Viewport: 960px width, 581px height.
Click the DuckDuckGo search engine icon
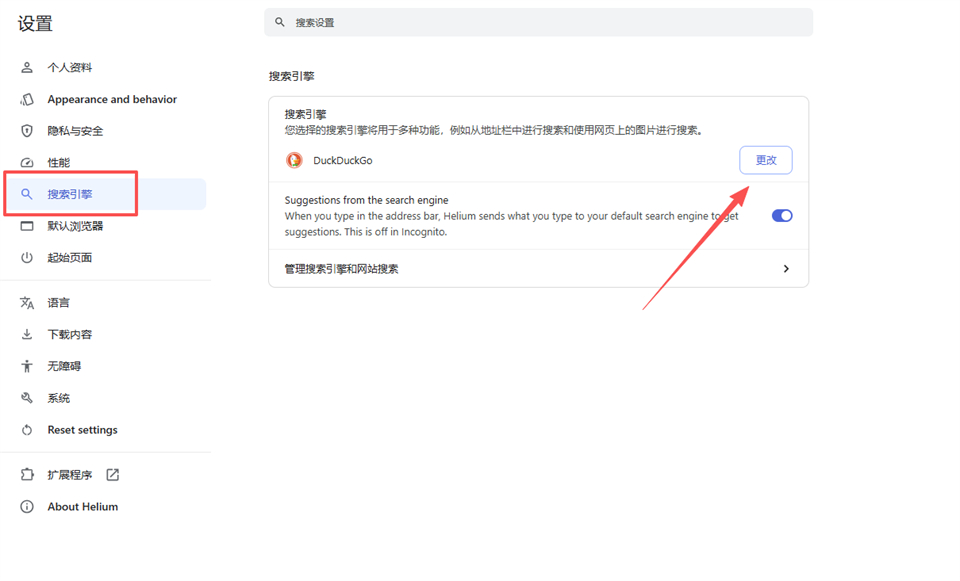click(294, 160)
